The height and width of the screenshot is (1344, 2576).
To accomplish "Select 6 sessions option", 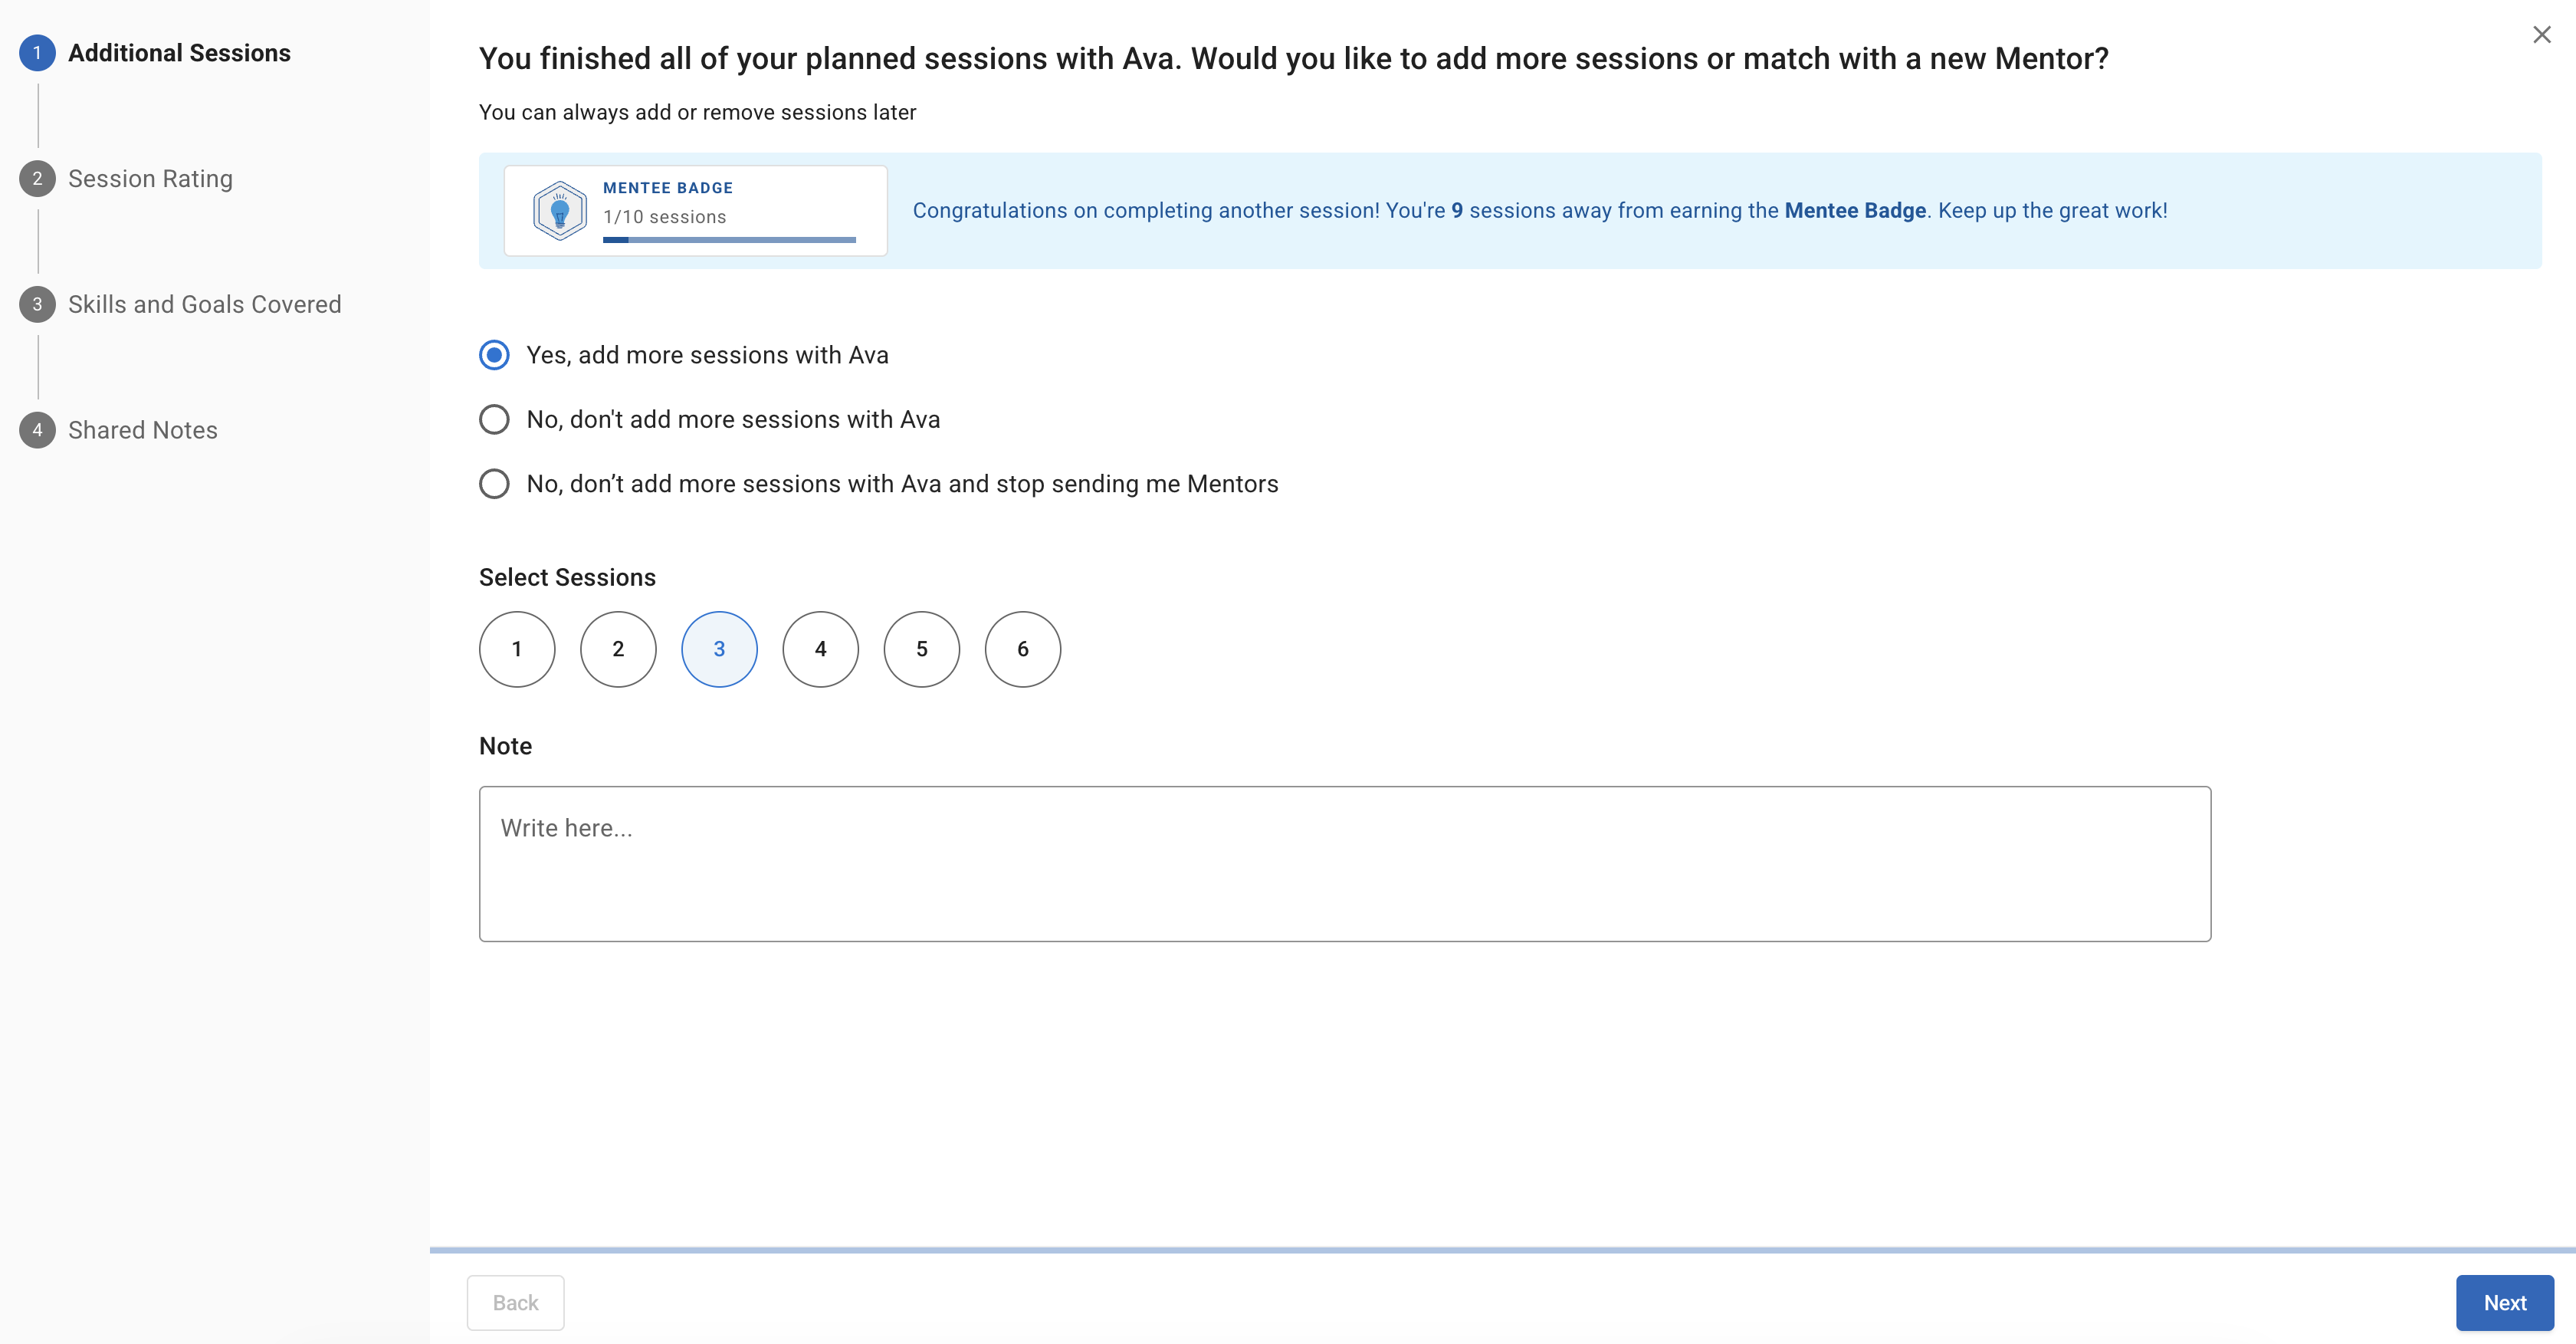I will coord(1022,649).
